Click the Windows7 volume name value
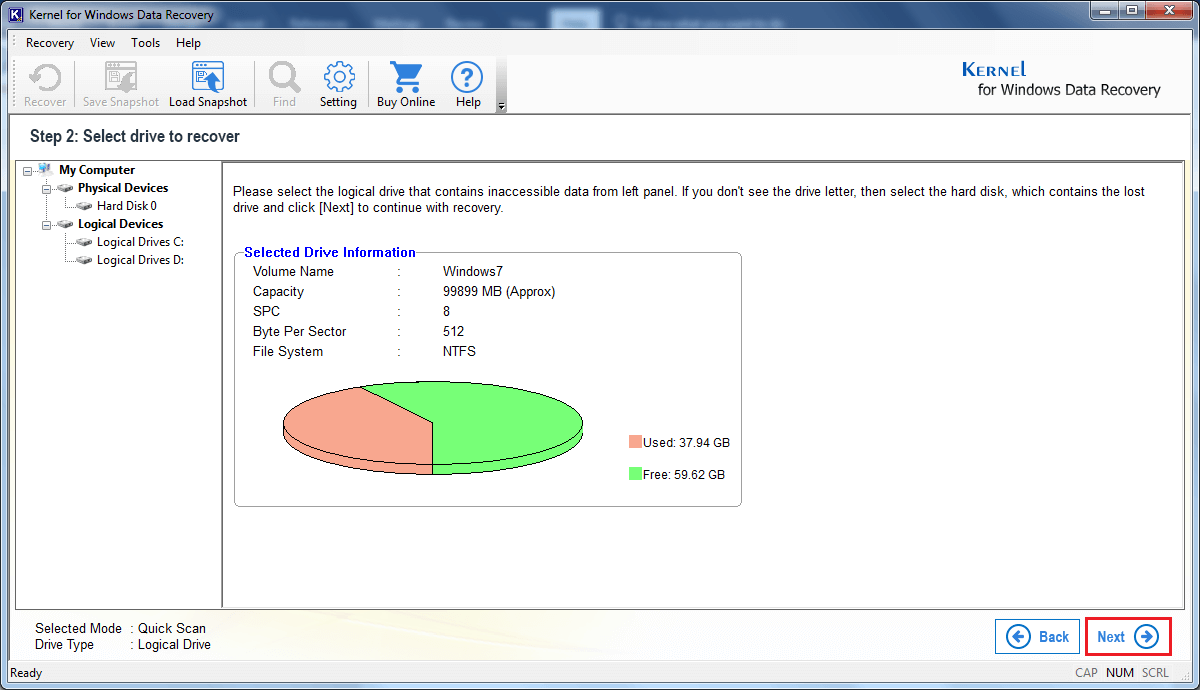Image resolution: width=1200 pixels, height=690 pixels. tap(472, 271)
